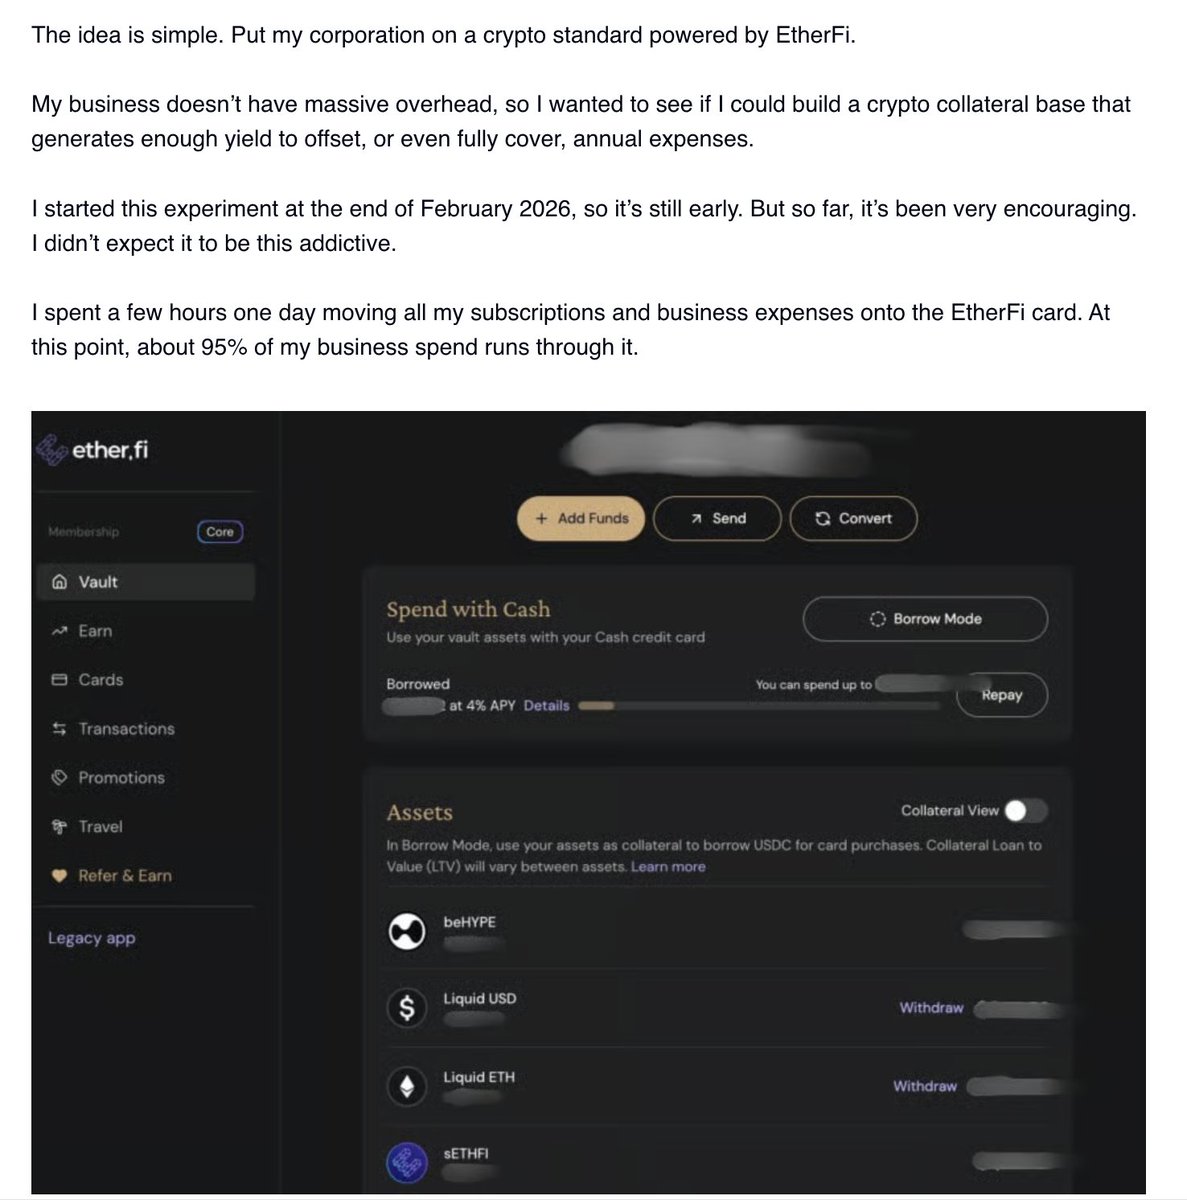Open the Vault section

pos(98,582)
